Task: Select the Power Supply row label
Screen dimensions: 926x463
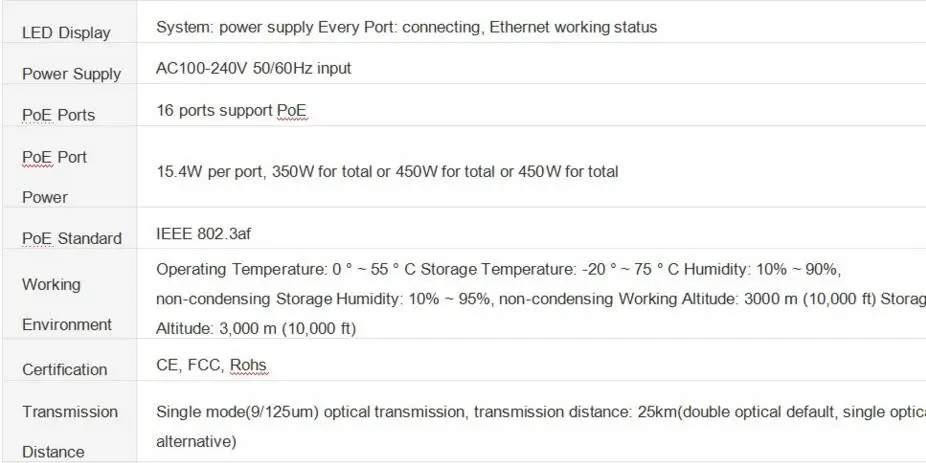Action: click(x=71, y=74)
